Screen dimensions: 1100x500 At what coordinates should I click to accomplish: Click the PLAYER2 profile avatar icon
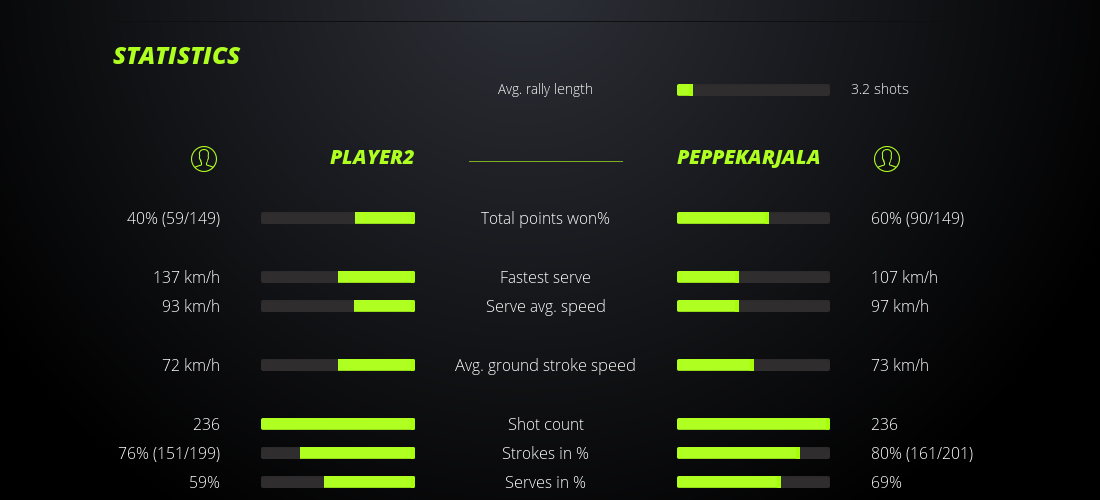pos(204,158)
